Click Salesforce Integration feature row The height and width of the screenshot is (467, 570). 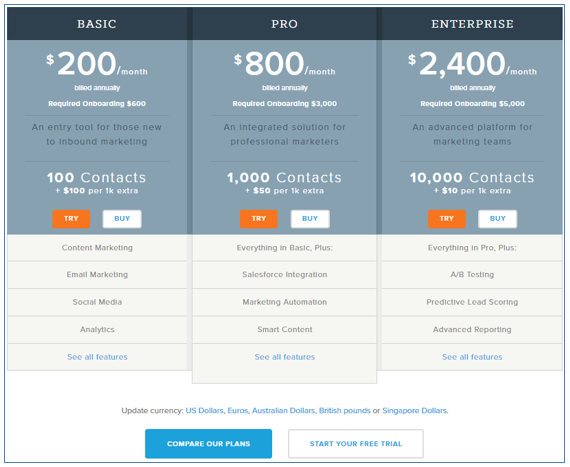tap(285, 275)
